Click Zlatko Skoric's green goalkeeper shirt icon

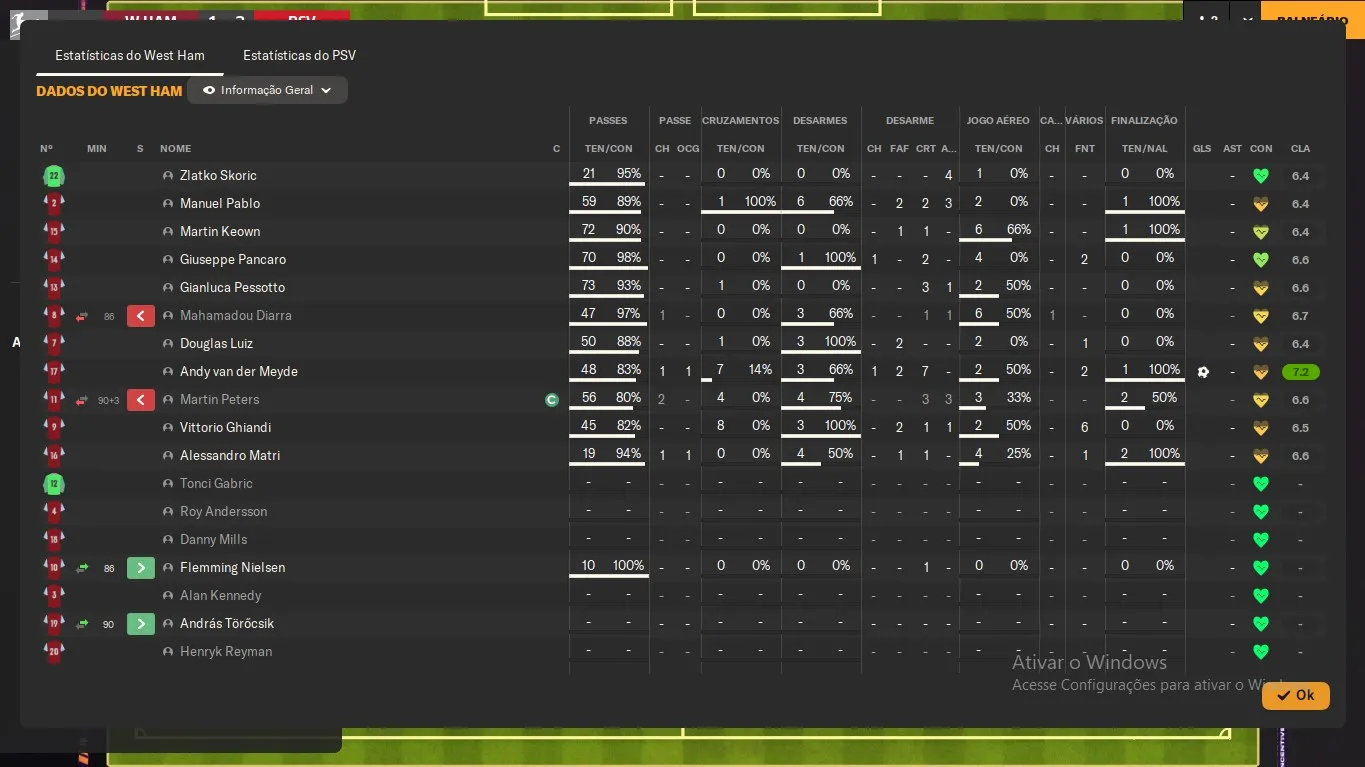pyautogui.click(x=54, y=176)
